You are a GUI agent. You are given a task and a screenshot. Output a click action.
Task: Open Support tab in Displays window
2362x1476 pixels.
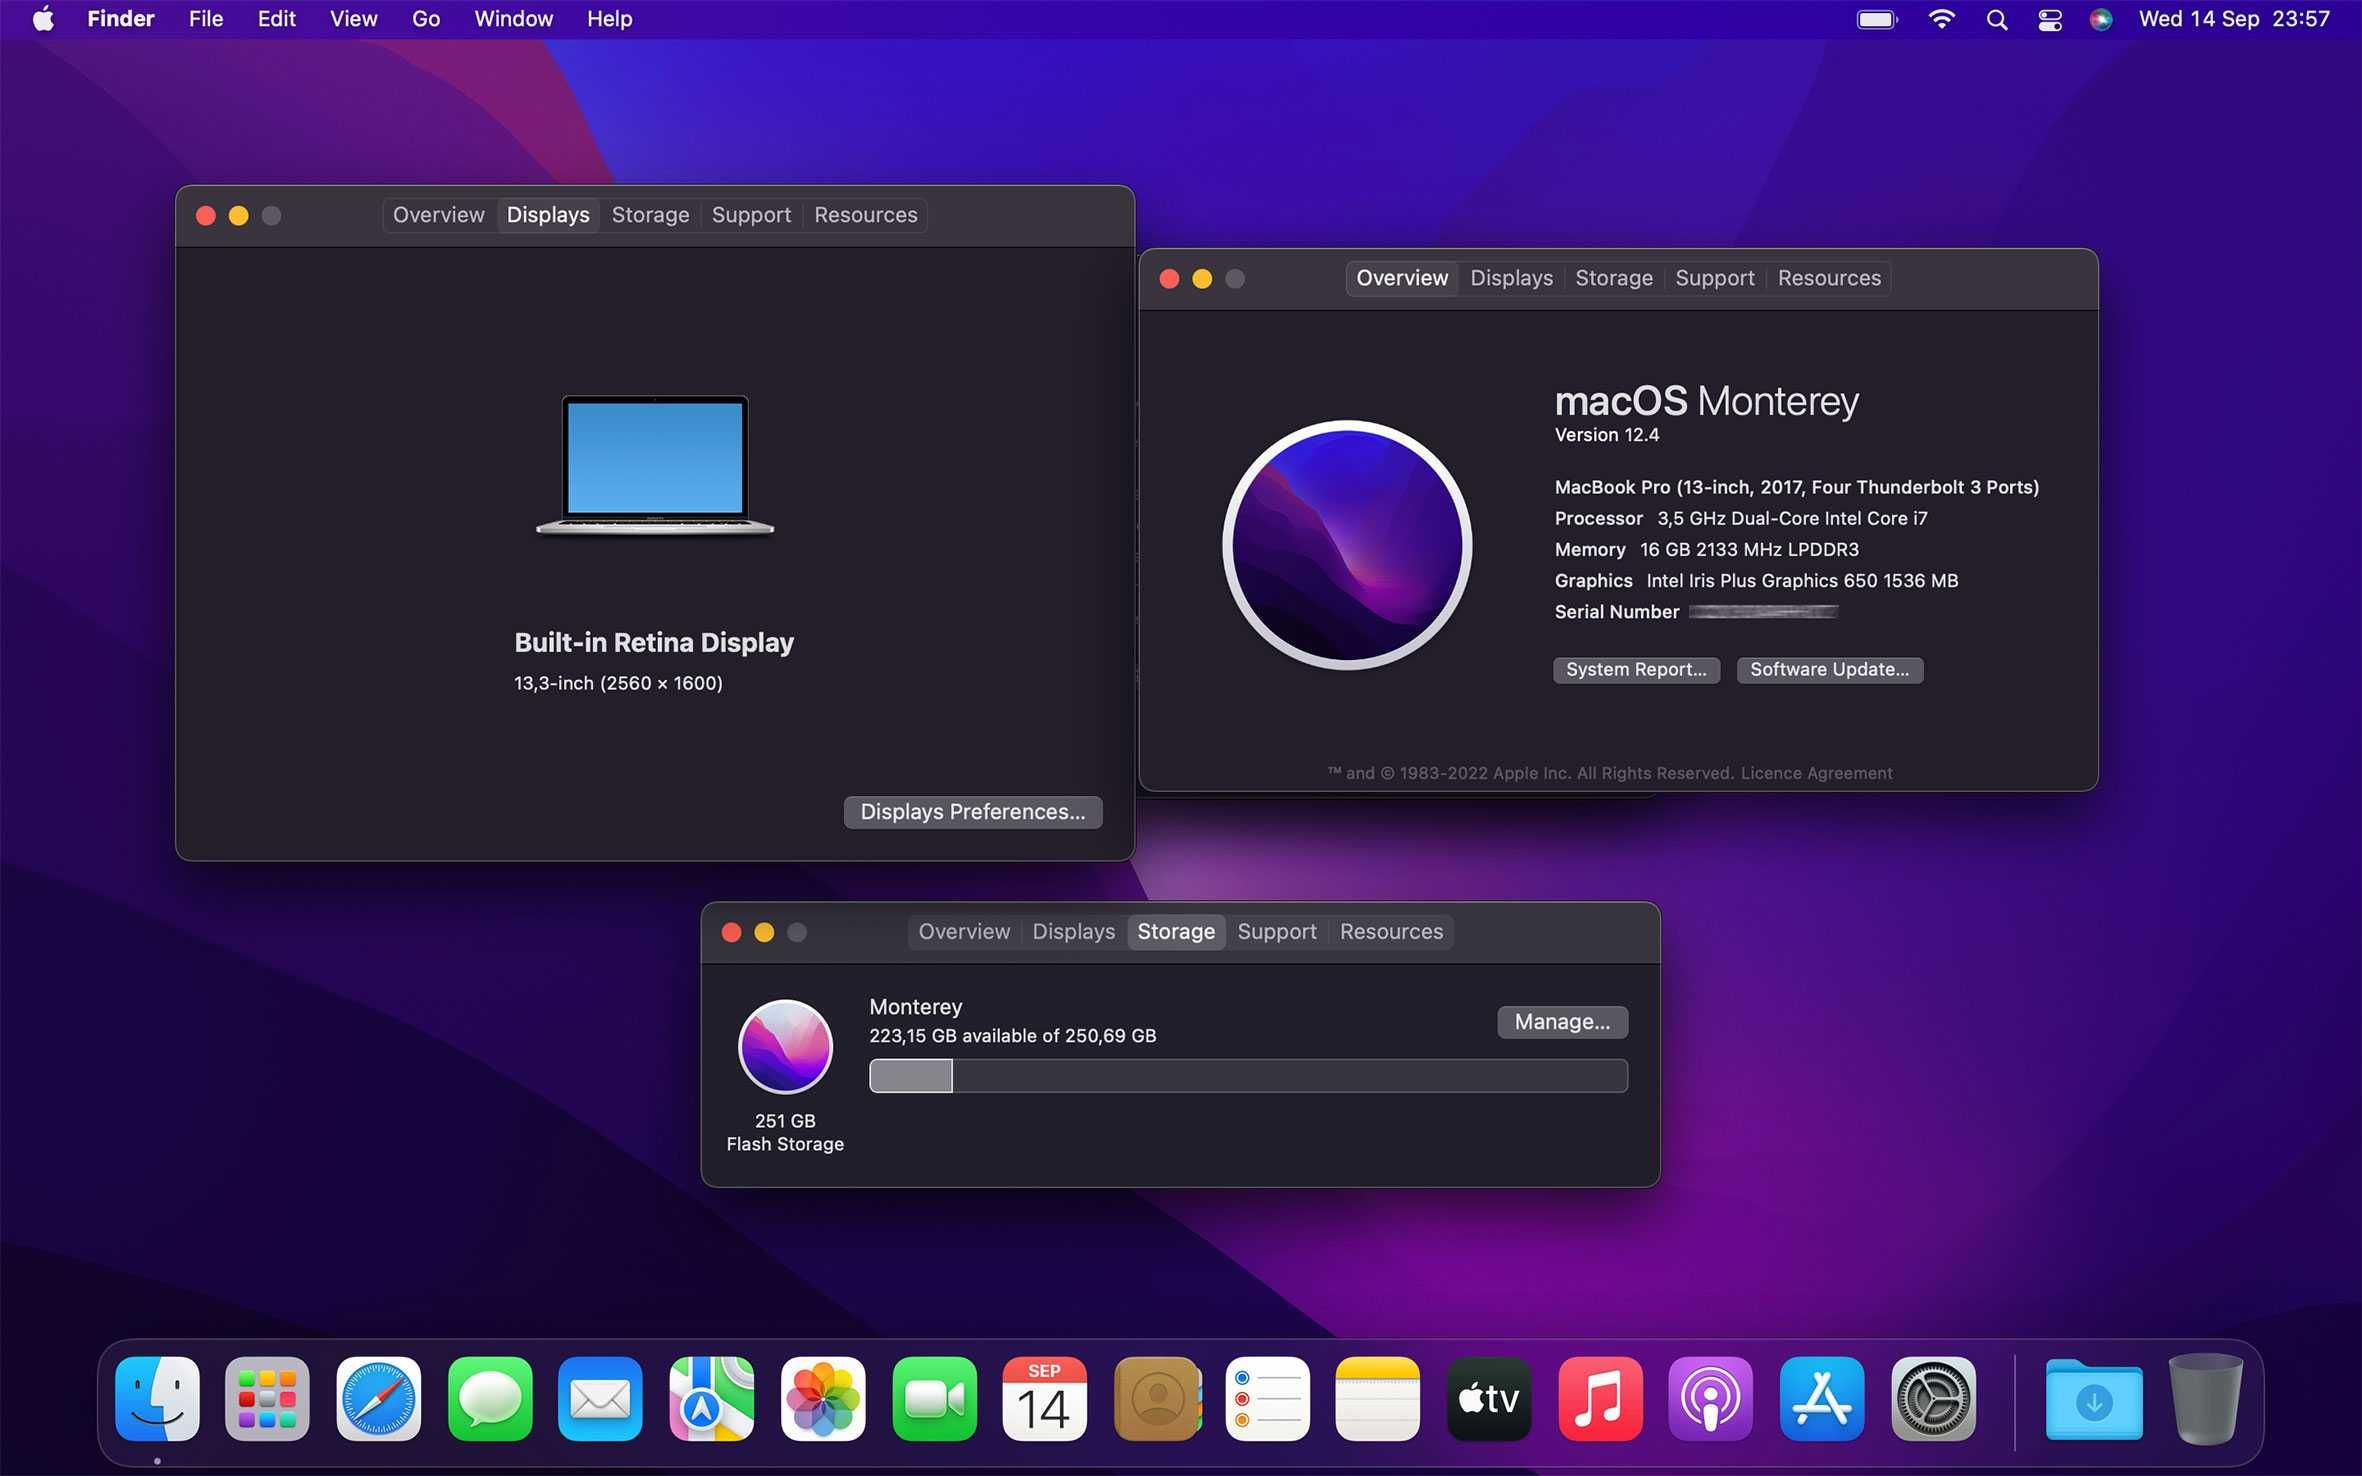click(x=751, y=215)
